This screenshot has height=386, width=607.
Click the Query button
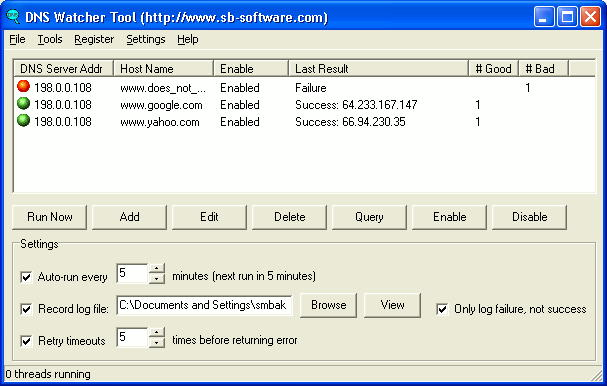[x=369, y=217]
